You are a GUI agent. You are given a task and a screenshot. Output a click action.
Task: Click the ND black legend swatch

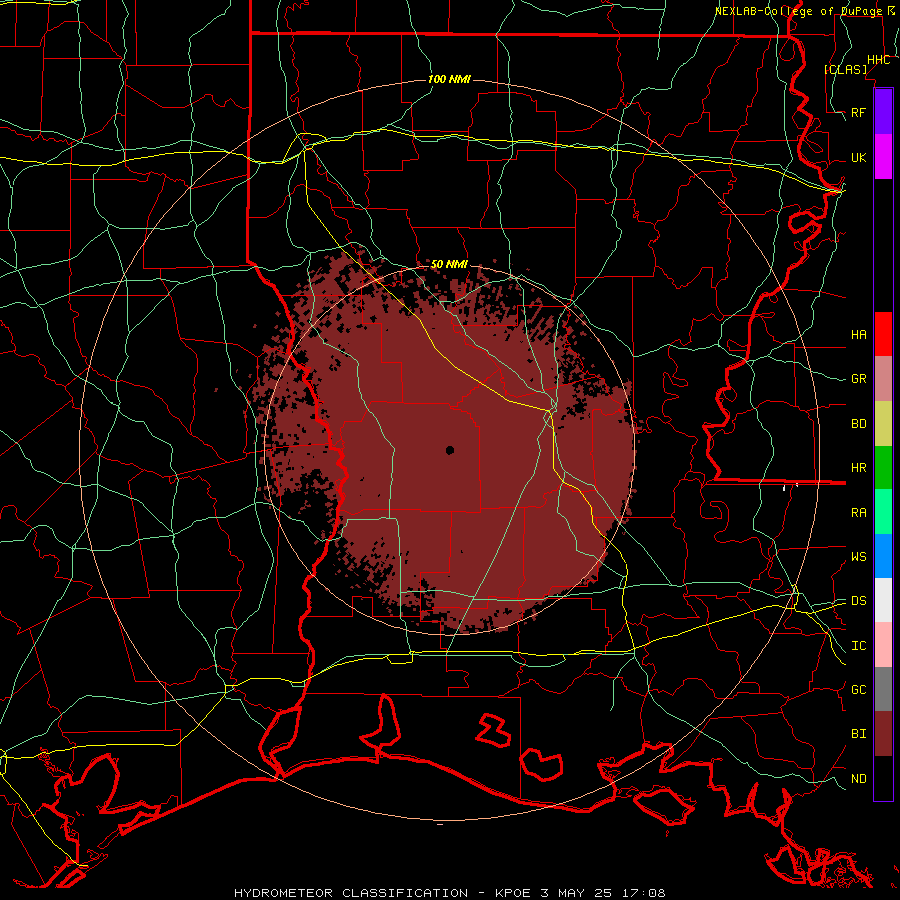pos(883,778)
